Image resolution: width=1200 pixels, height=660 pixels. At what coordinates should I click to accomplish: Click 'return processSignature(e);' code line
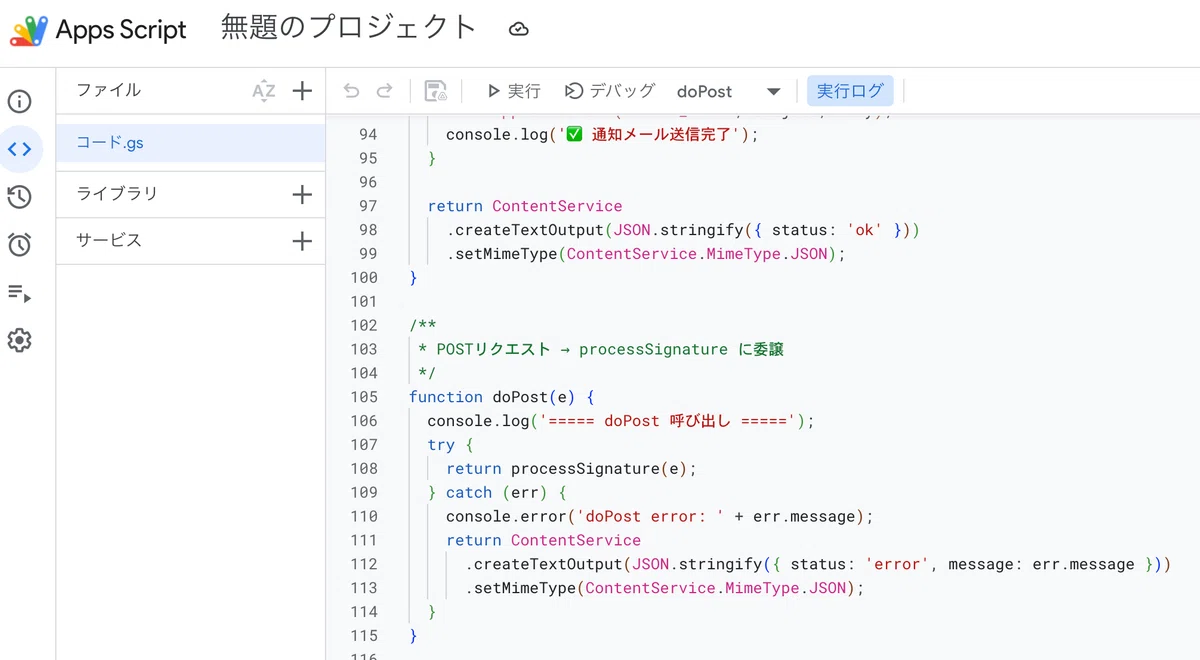pyautogui.click(x=571, y=469)
